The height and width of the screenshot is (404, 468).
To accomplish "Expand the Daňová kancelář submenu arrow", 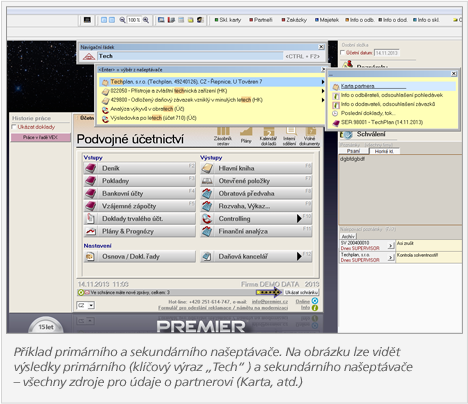I will pos(299,256).
